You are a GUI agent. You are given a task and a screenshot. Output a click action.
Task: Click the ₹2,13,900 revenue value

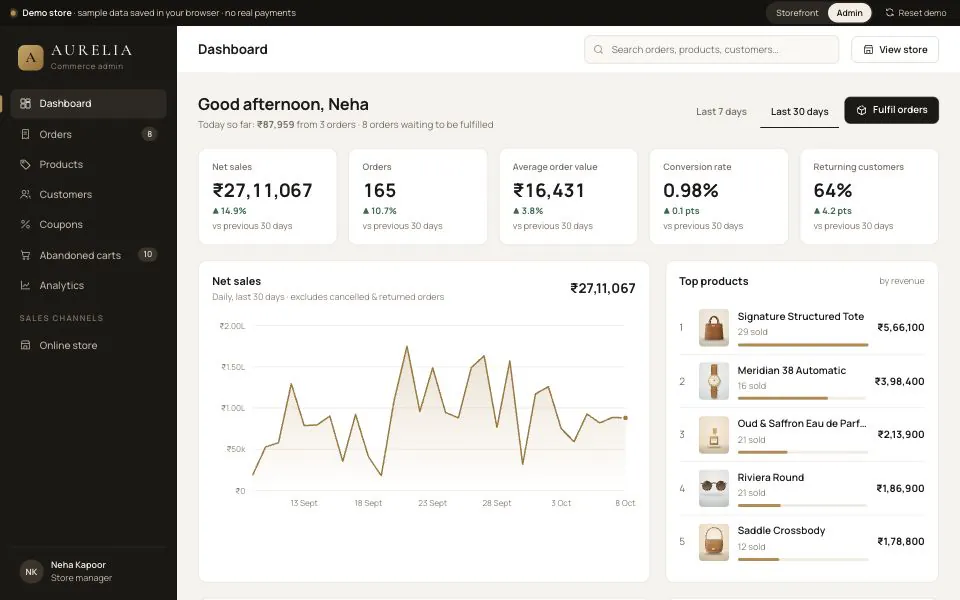(901, 435)
